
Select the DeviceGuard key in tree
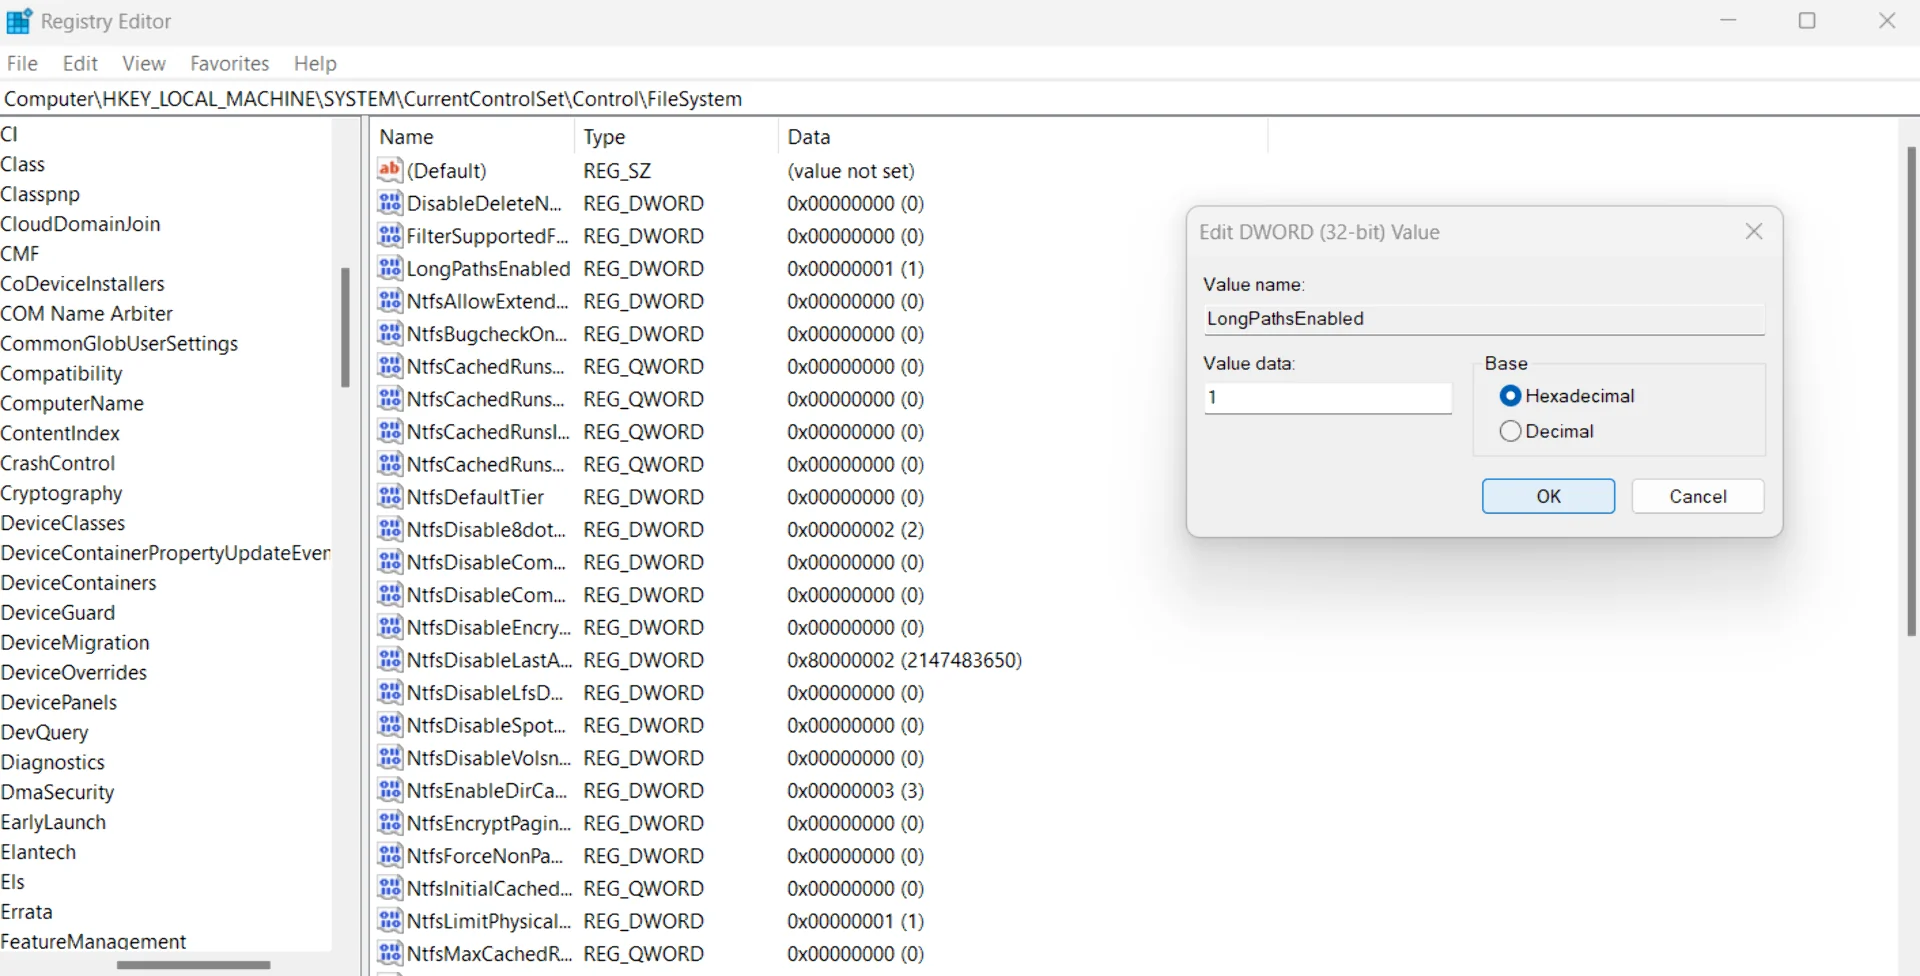[58, 613]
